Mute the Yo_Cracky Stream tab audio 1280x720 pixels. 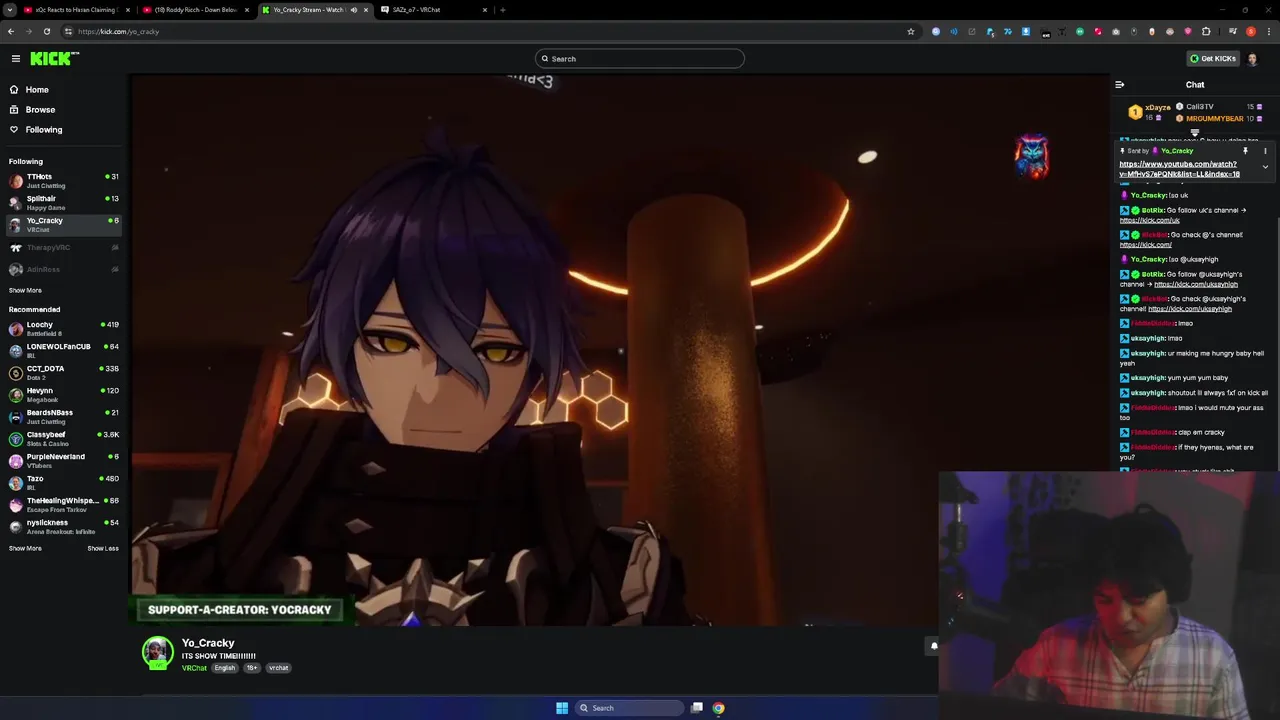pos(353,10)
